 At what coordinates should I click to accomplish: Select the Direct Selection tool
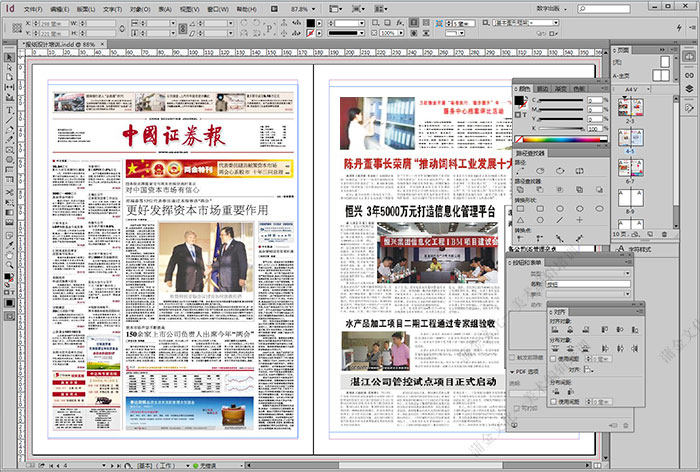(9, 67)
